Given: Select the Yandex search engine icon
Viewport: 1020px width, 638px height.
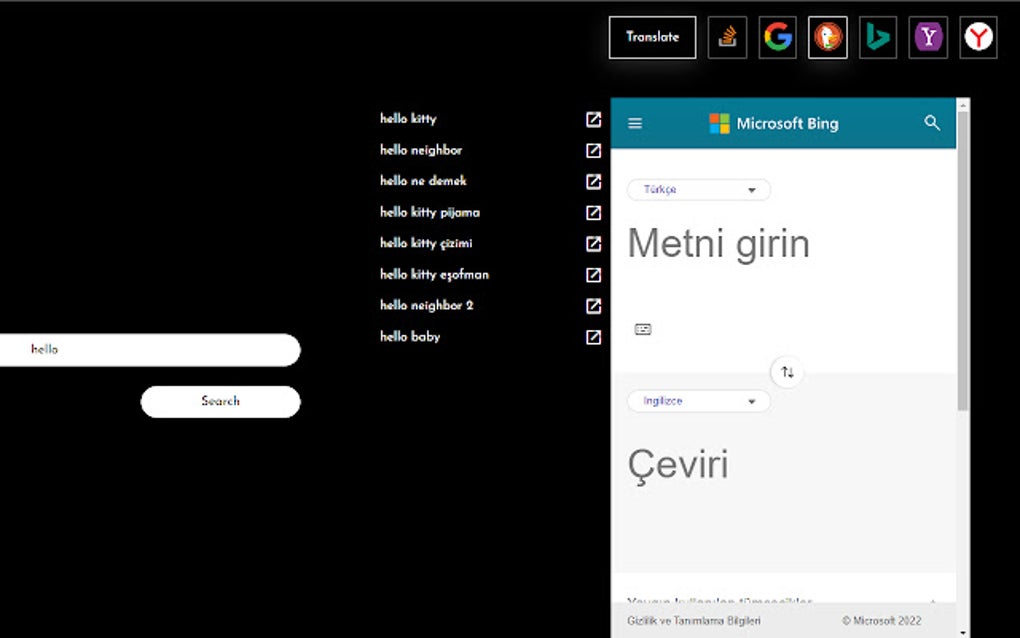Looking at the screenshot, I should point(978,37).
